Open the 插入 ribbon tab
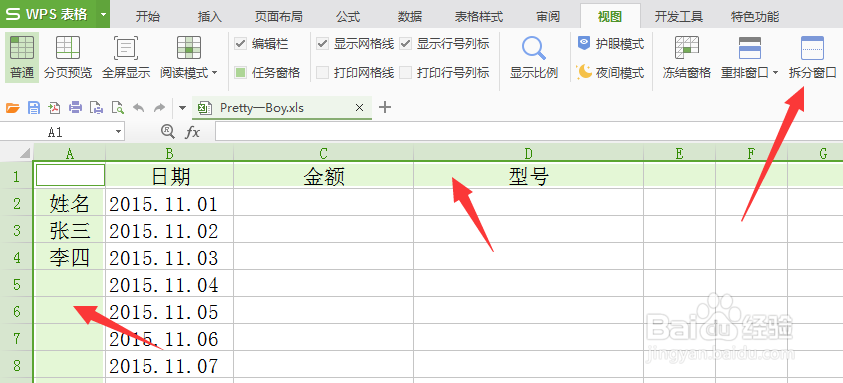The image size is (843, 383). tap(210, 17)
